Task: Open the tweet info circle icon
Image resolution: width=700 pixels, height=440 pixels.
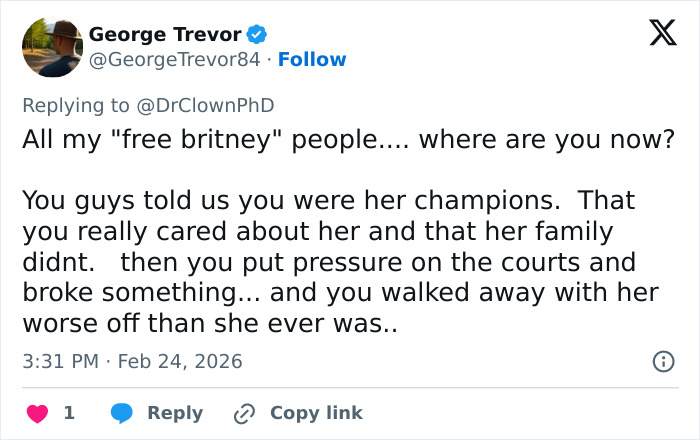Action: click(x=662, y=362)
